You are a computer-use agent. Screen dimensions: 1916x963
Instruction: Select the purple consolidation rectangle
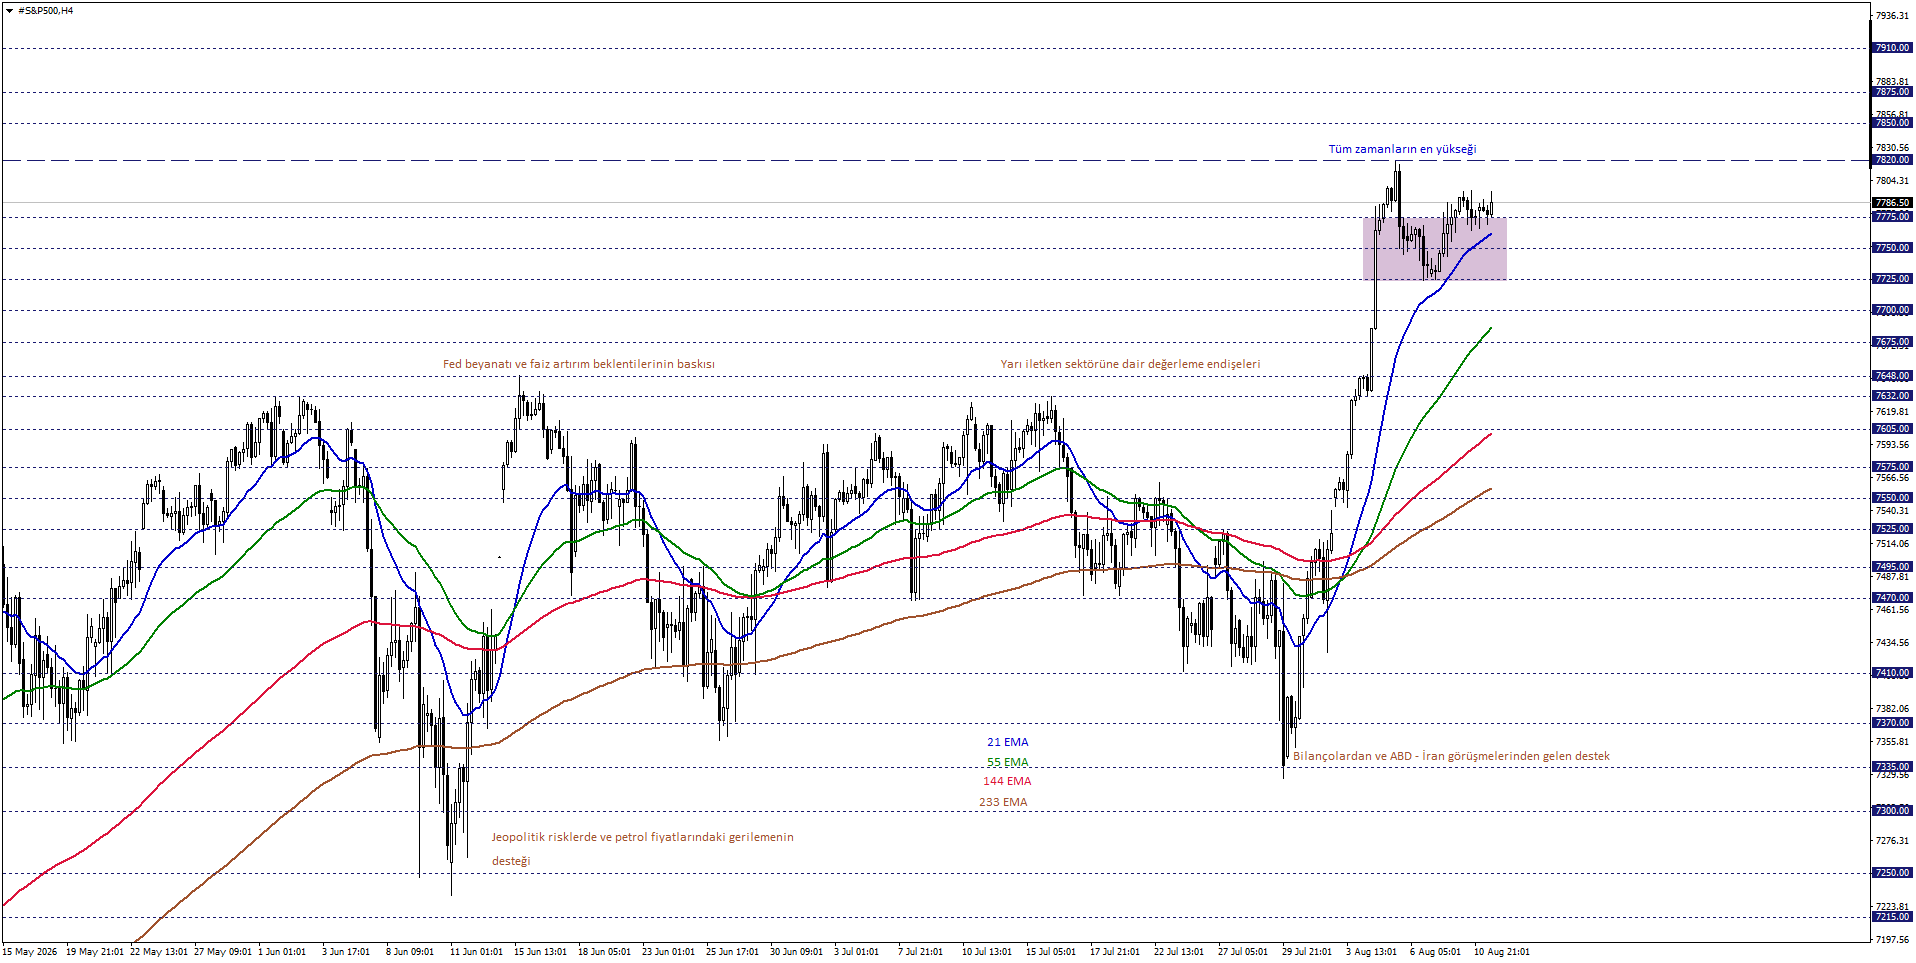[1434, 249]
